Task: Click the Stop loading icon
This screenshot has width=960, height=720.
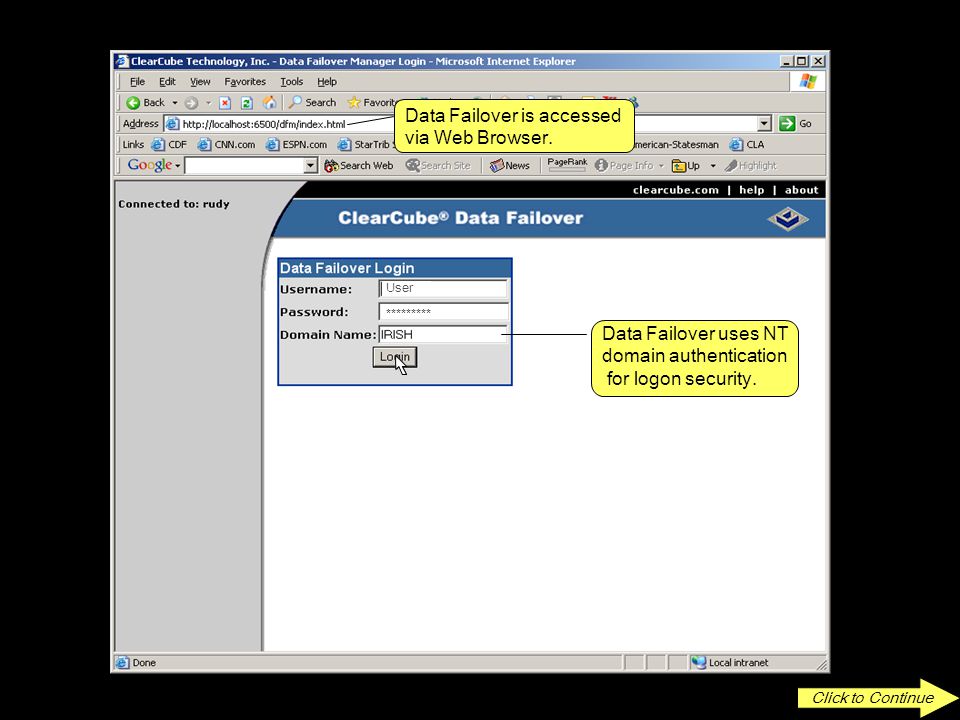Action: pos(225,103)
